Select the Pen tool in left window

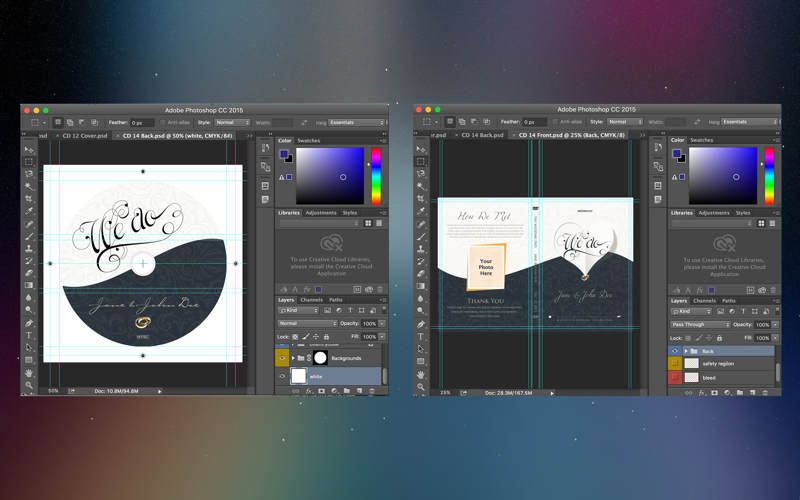coord(29,323)
